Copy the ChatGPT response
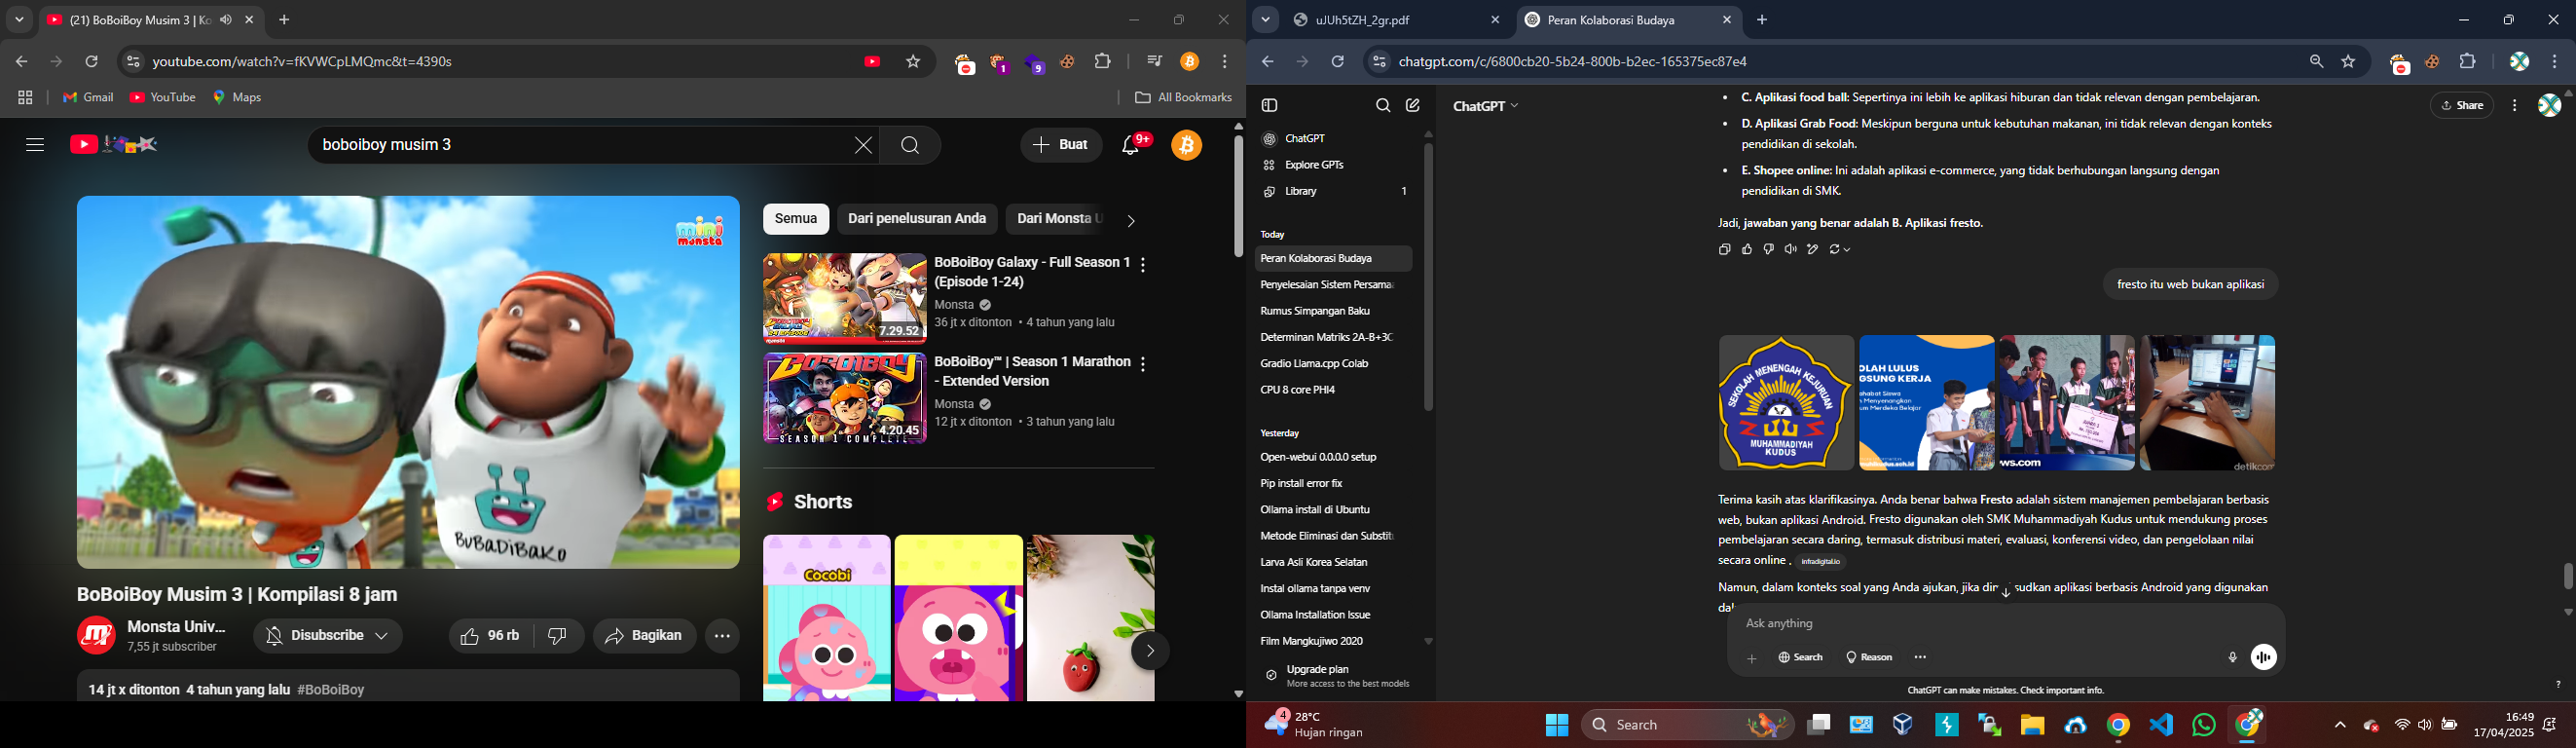The image size is (2576, 748). [1724, 250]
